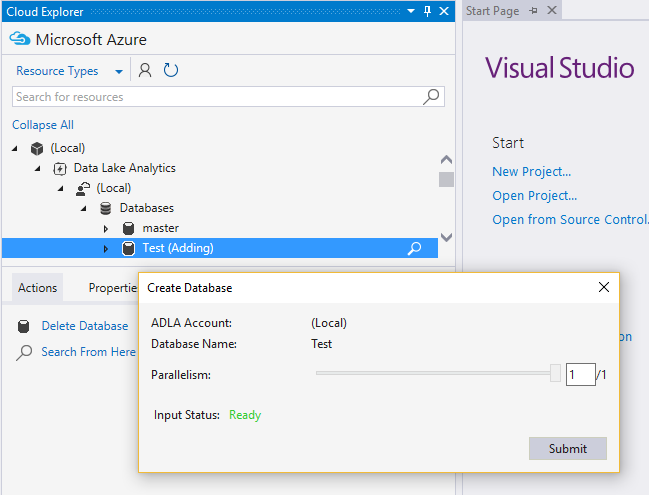Viewport: 649px width, 495px height.
Task: Click the Parallelism slider track
Action: (433, 373)
